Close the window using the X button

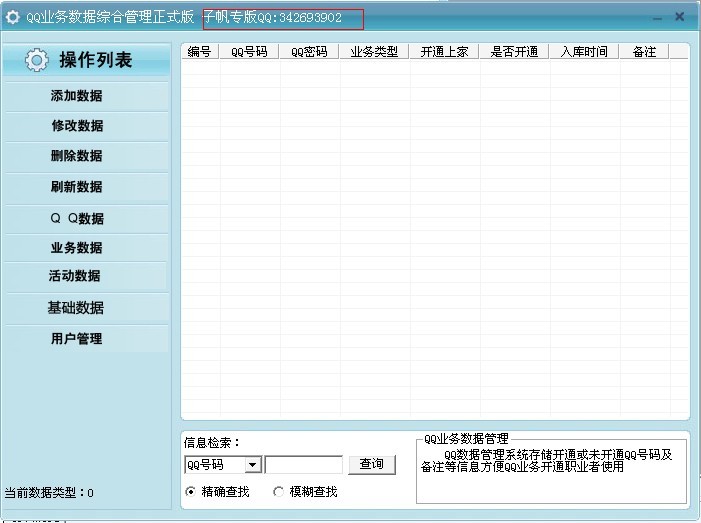(680, 17)
